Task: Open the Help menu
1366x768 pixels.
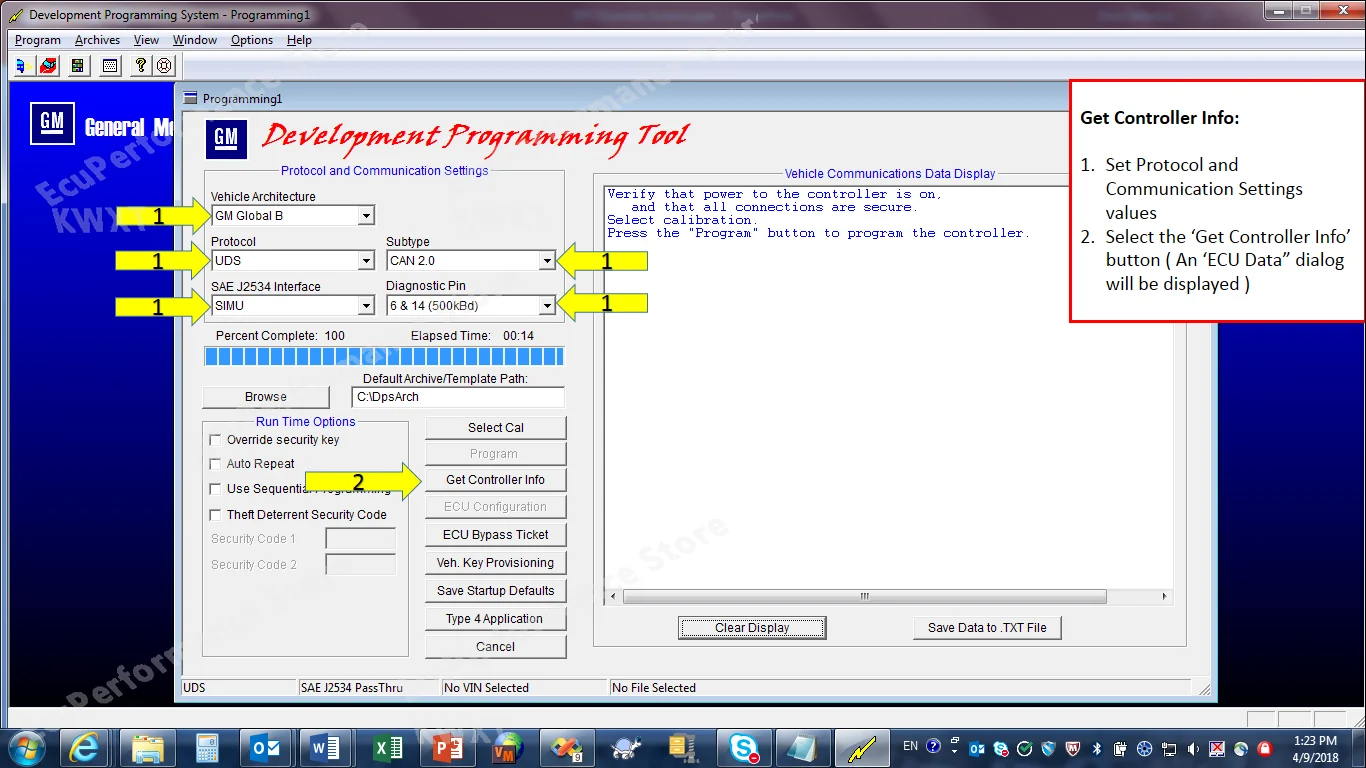Action: [x=299, y=40]
